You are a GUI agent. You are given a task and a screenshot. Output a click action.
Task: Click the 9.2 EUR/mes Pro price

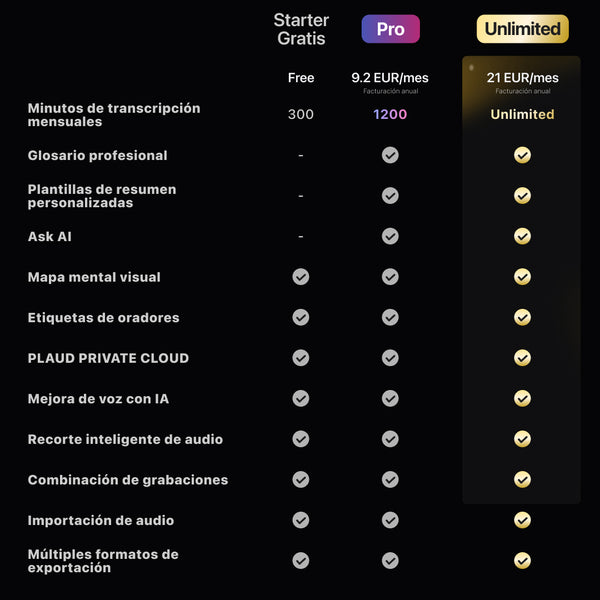(x=390, y=78)
